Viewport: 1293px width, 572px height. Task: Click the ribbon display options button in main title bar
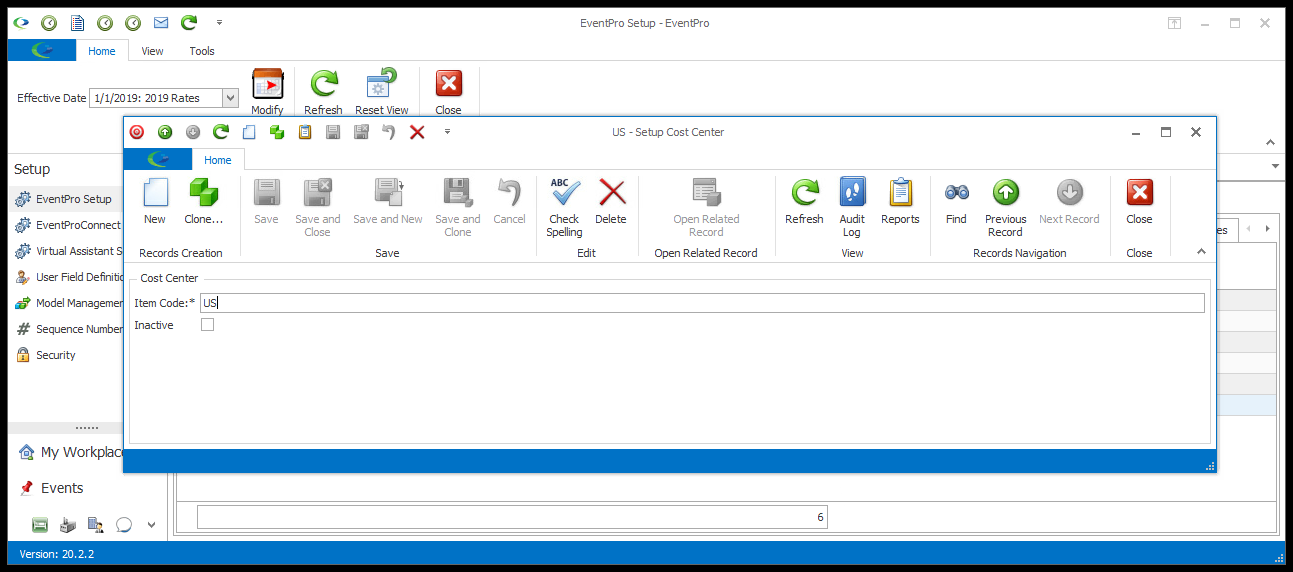coord(1174,23)
